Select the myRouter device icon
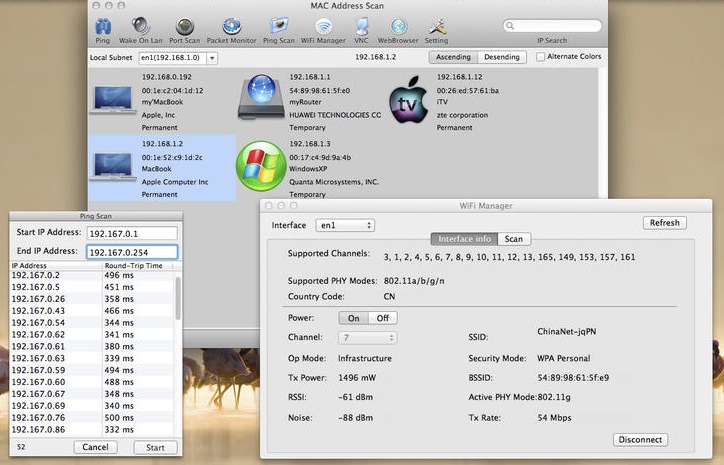The image size is (724, 465). tap(261, 97)
